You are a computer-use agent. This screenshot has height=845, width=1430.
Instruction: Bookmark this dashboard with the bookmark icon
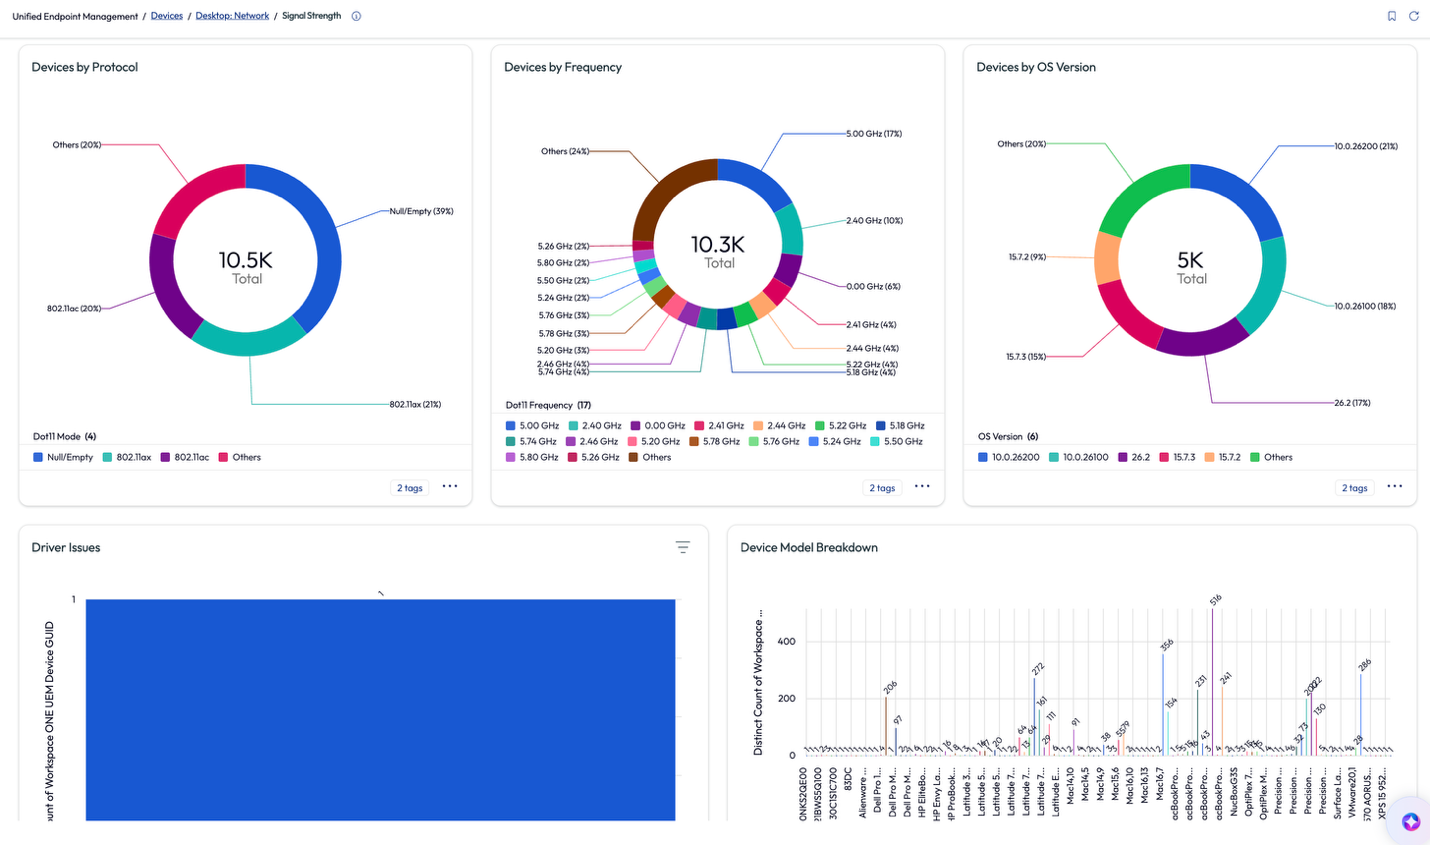click(1391, 16)
